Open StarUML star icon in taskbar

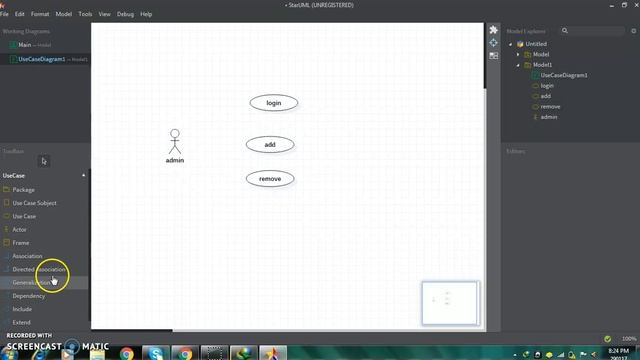click(273, 353)
